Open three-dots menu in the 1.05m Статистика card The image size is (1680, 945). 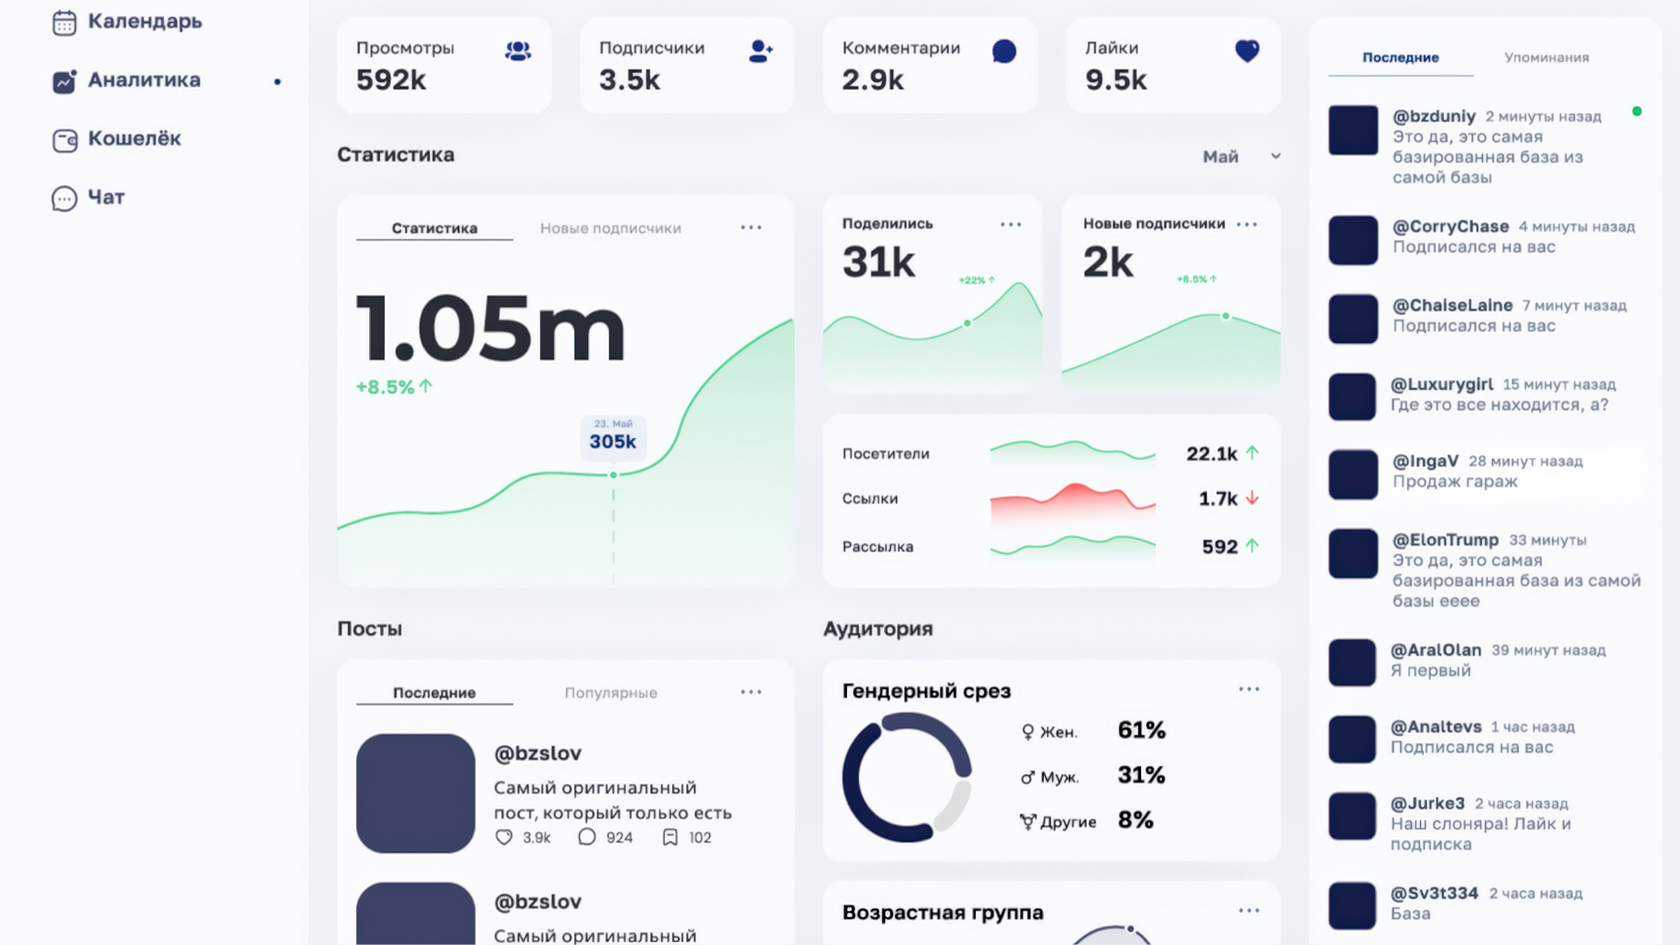point(751,228)
